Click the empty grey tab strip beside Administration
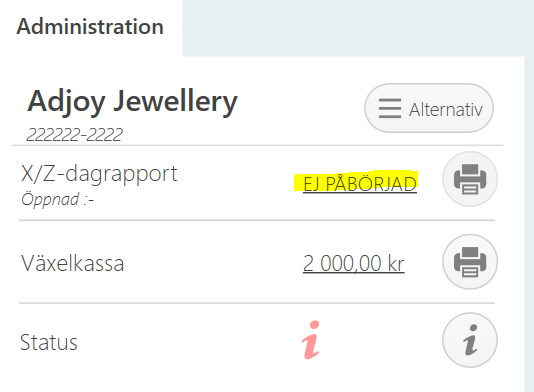 (x=358, y=28)
